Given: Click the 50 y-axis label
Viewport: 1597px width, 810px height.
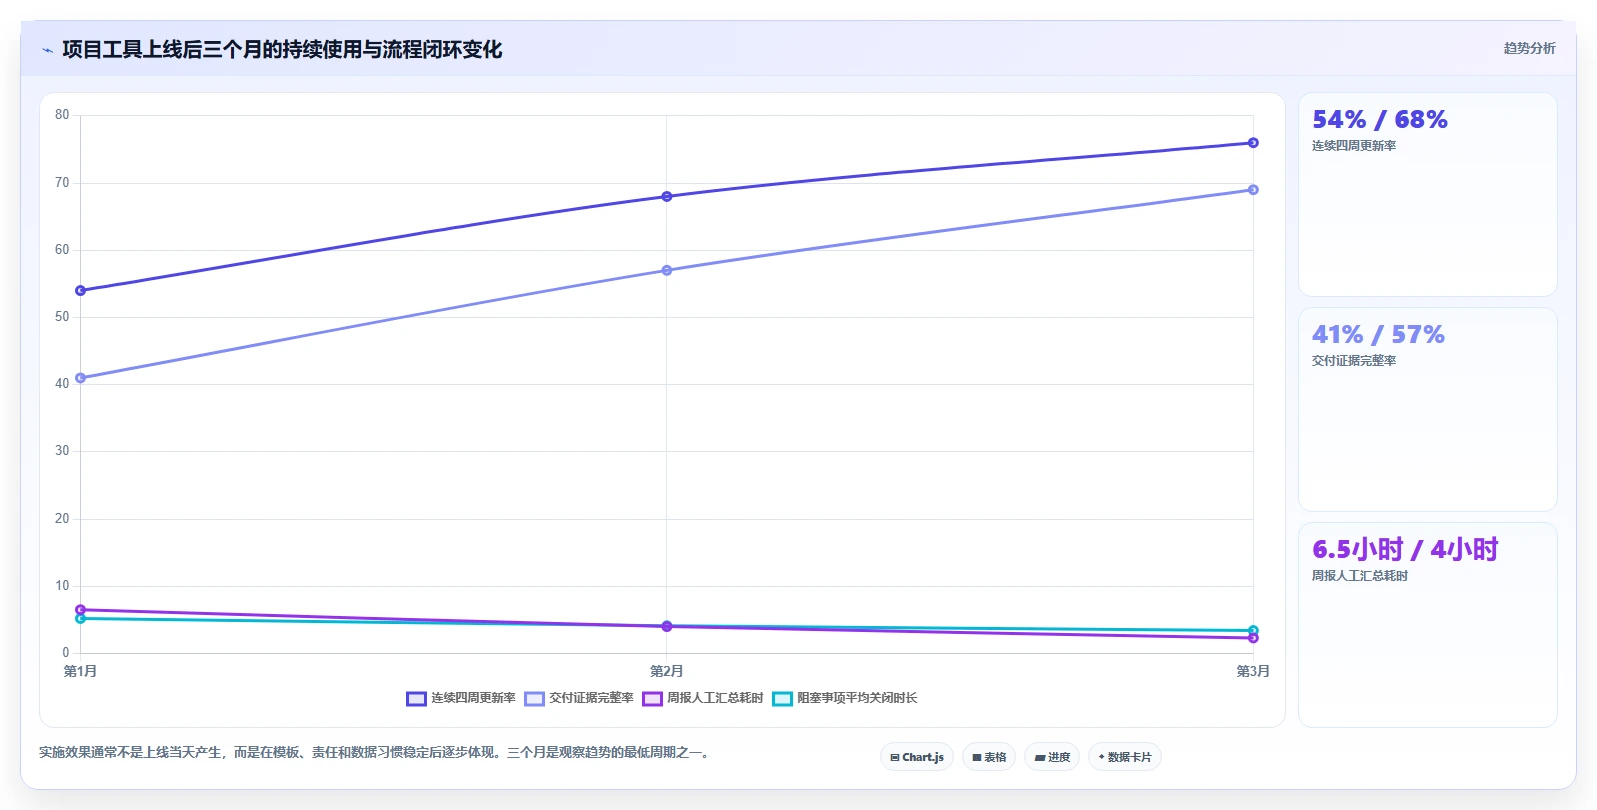Looking at the screenshot, I should coord(62,317).
